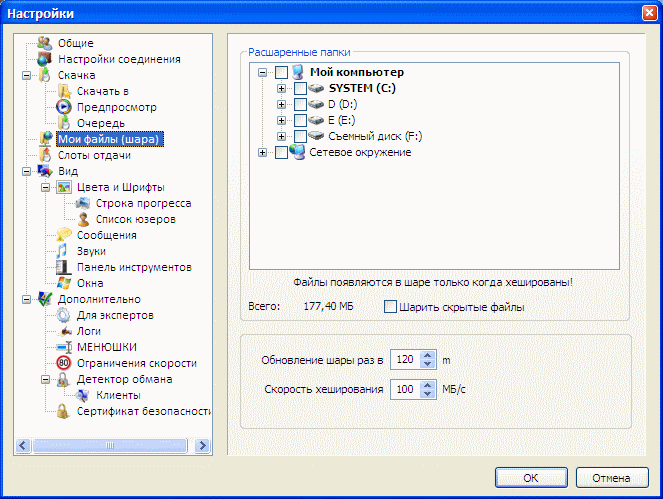Check the E (E:) drive checkbox

(x=300, y=121)
